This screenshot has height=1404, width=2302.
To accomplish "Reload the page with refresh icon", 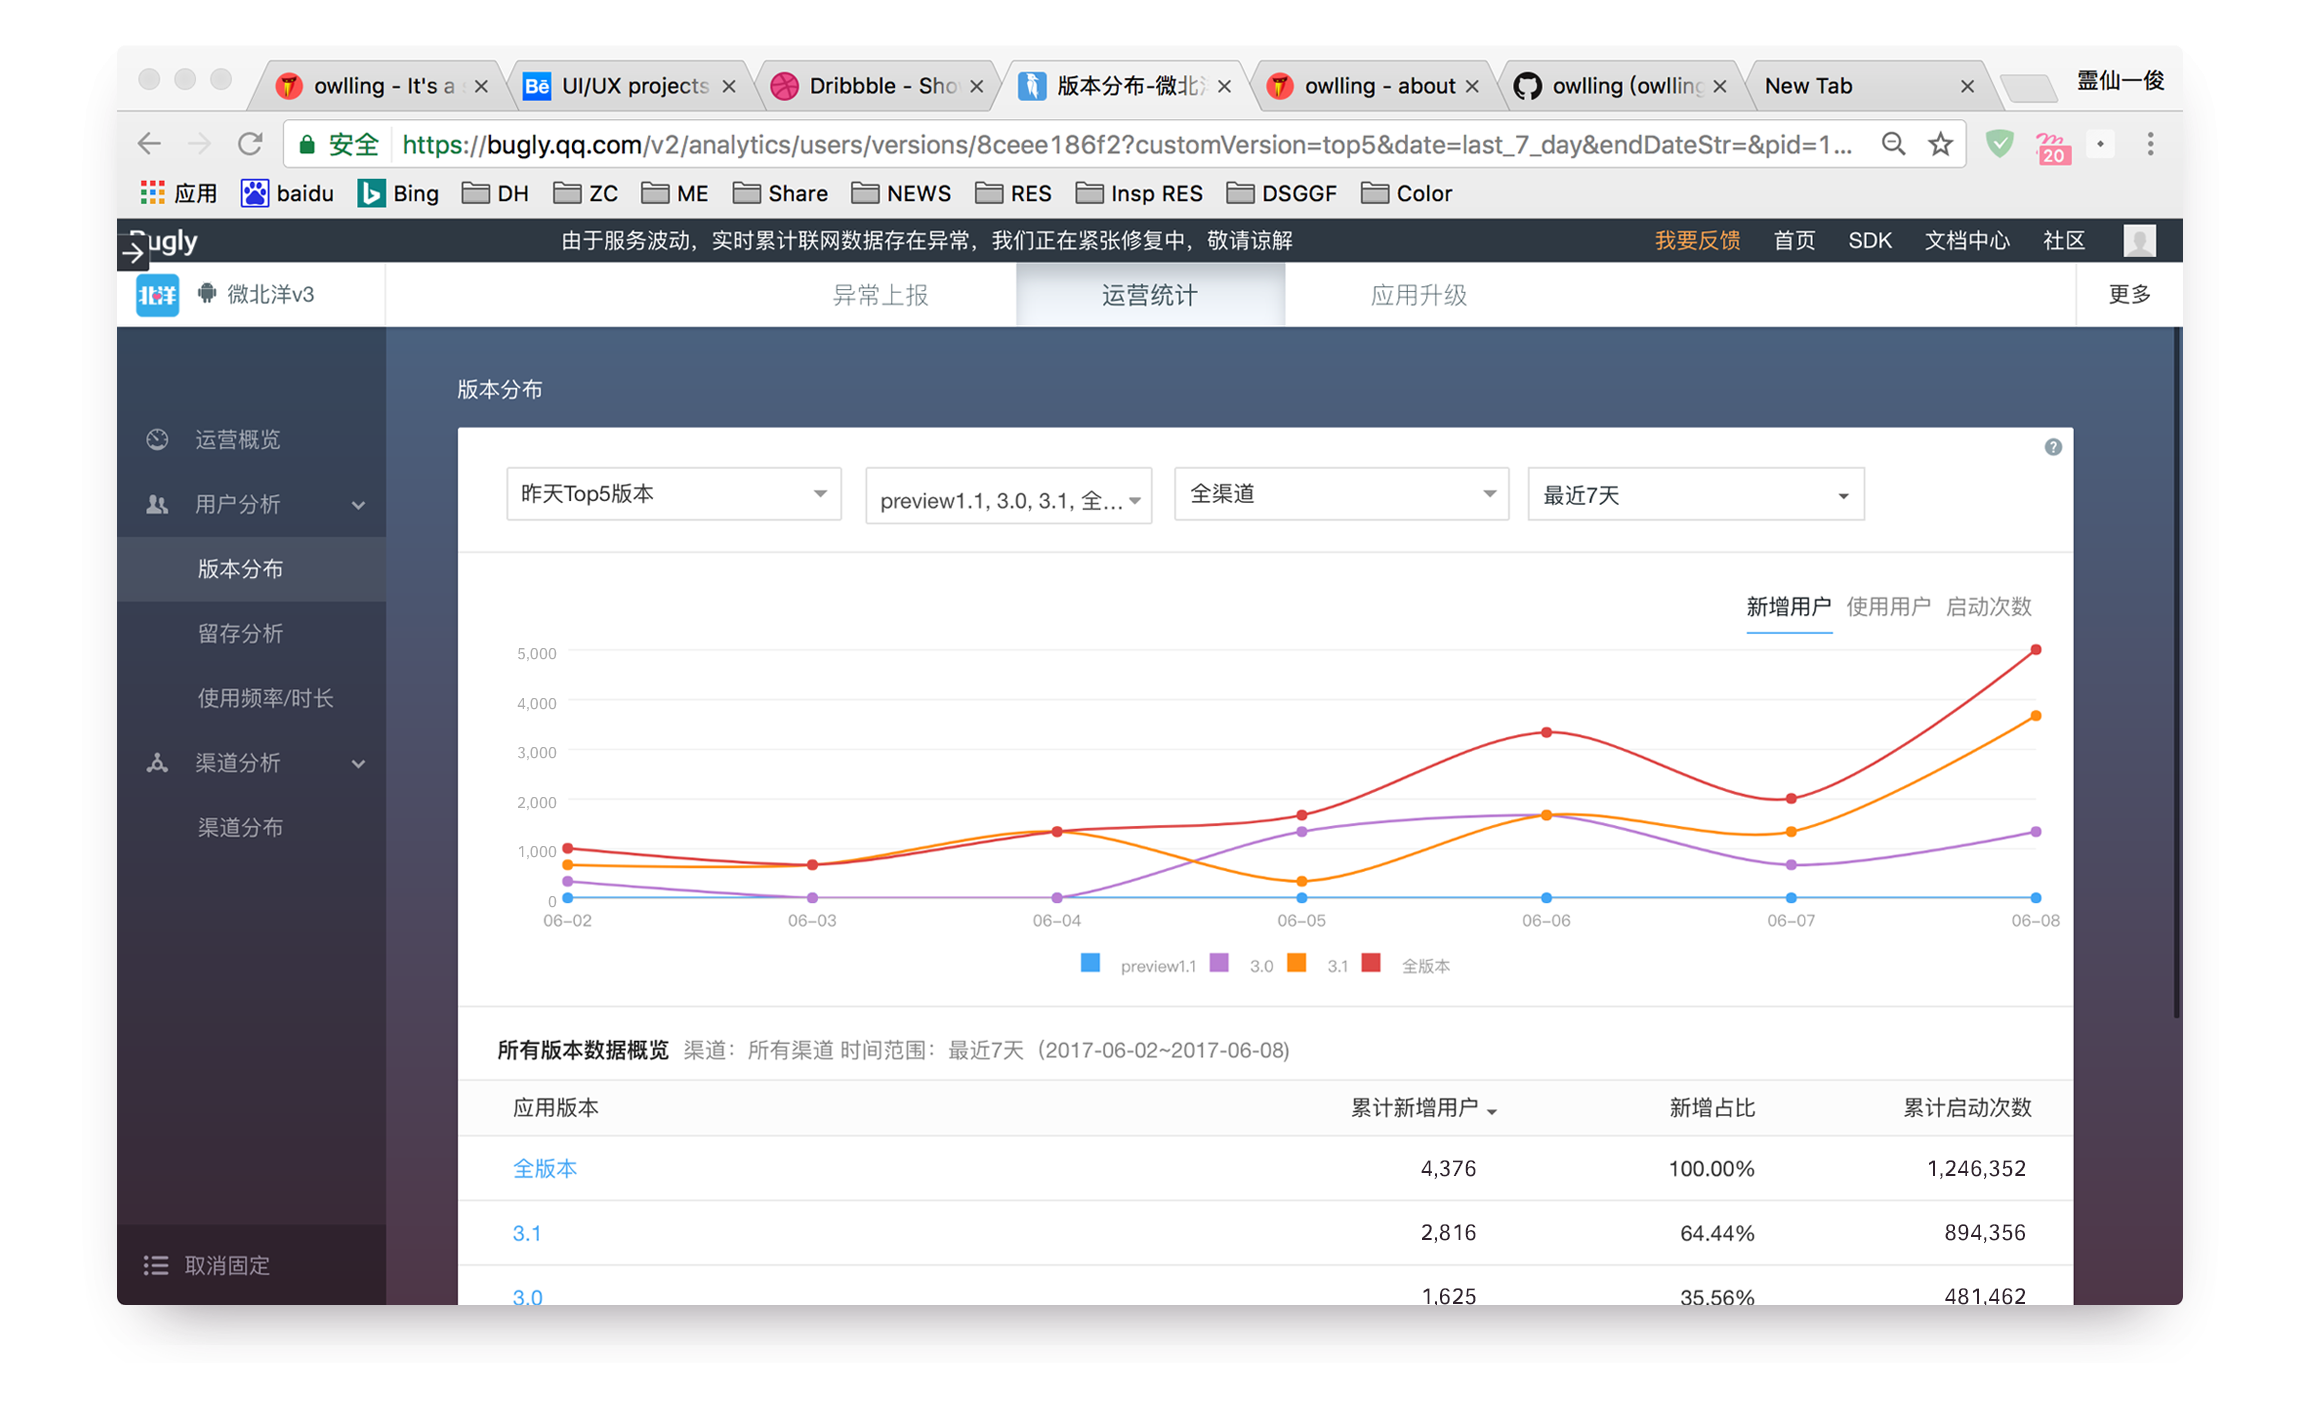I will click(250, 144).
